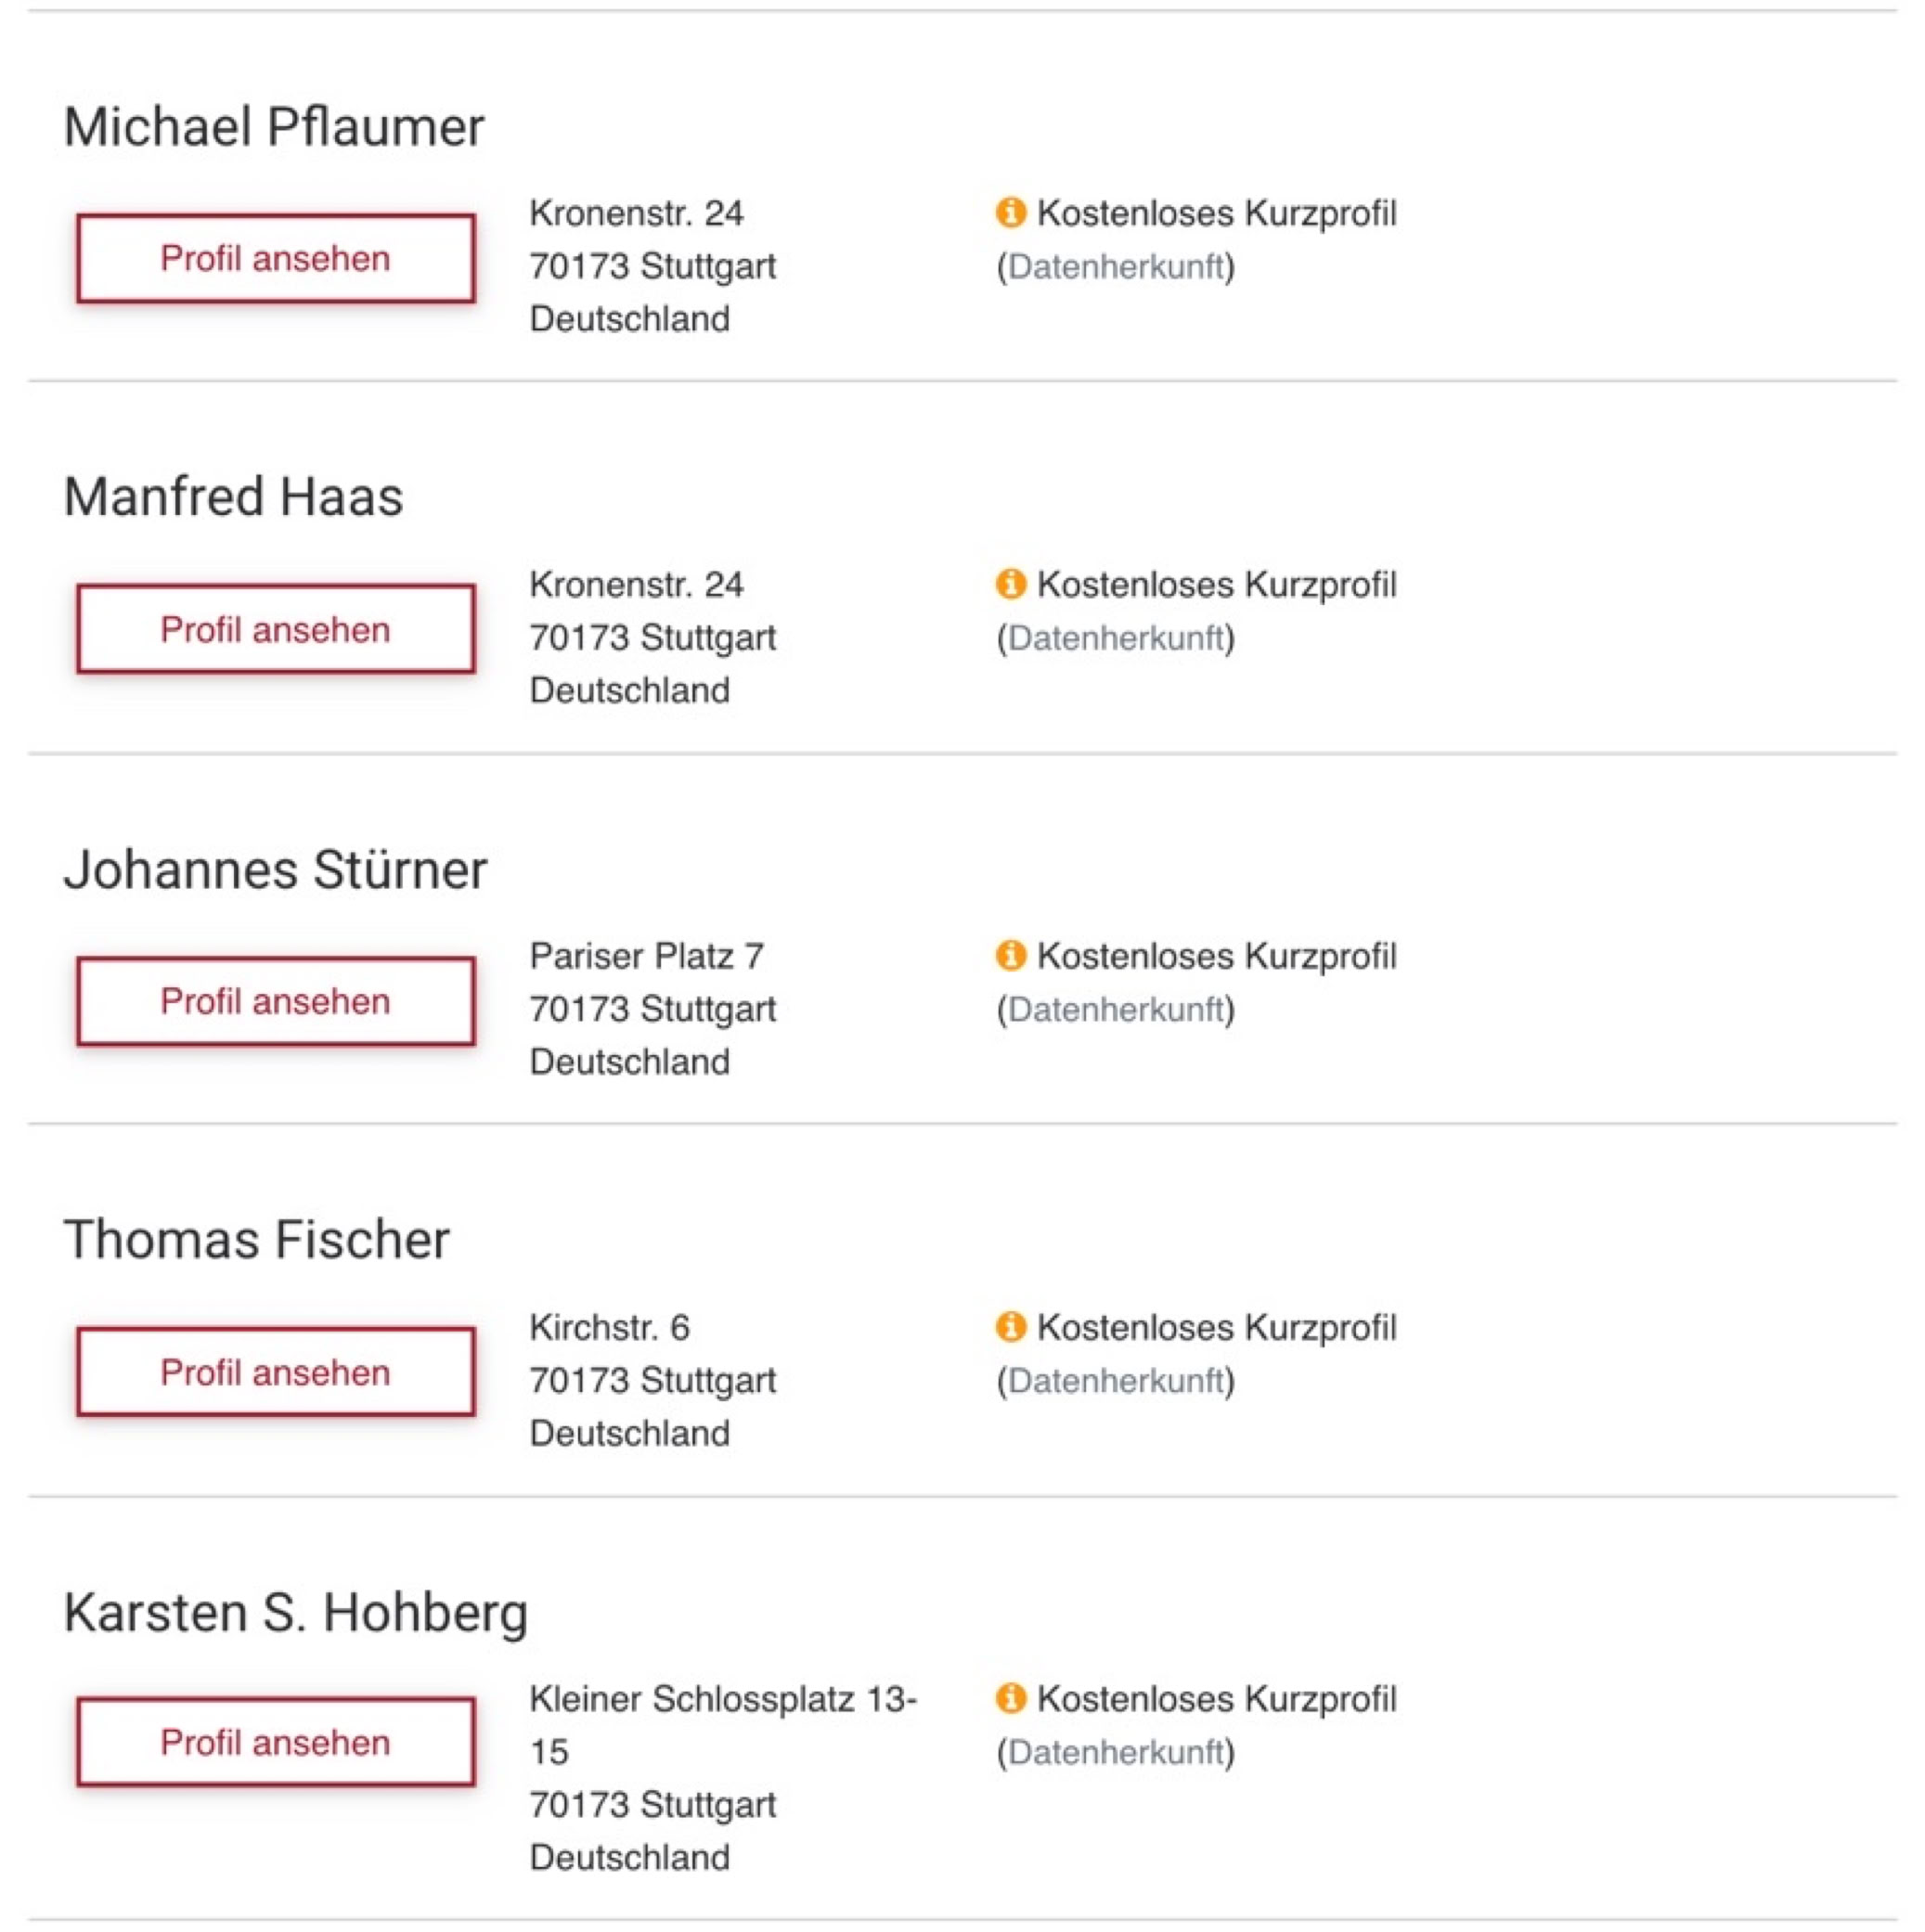Image resolution: width=1925 pixels, height=1932 pixels.
Task: Click info icon beside Thomas Fischer's Kurzprofil
Action: coord(1010,1327)
